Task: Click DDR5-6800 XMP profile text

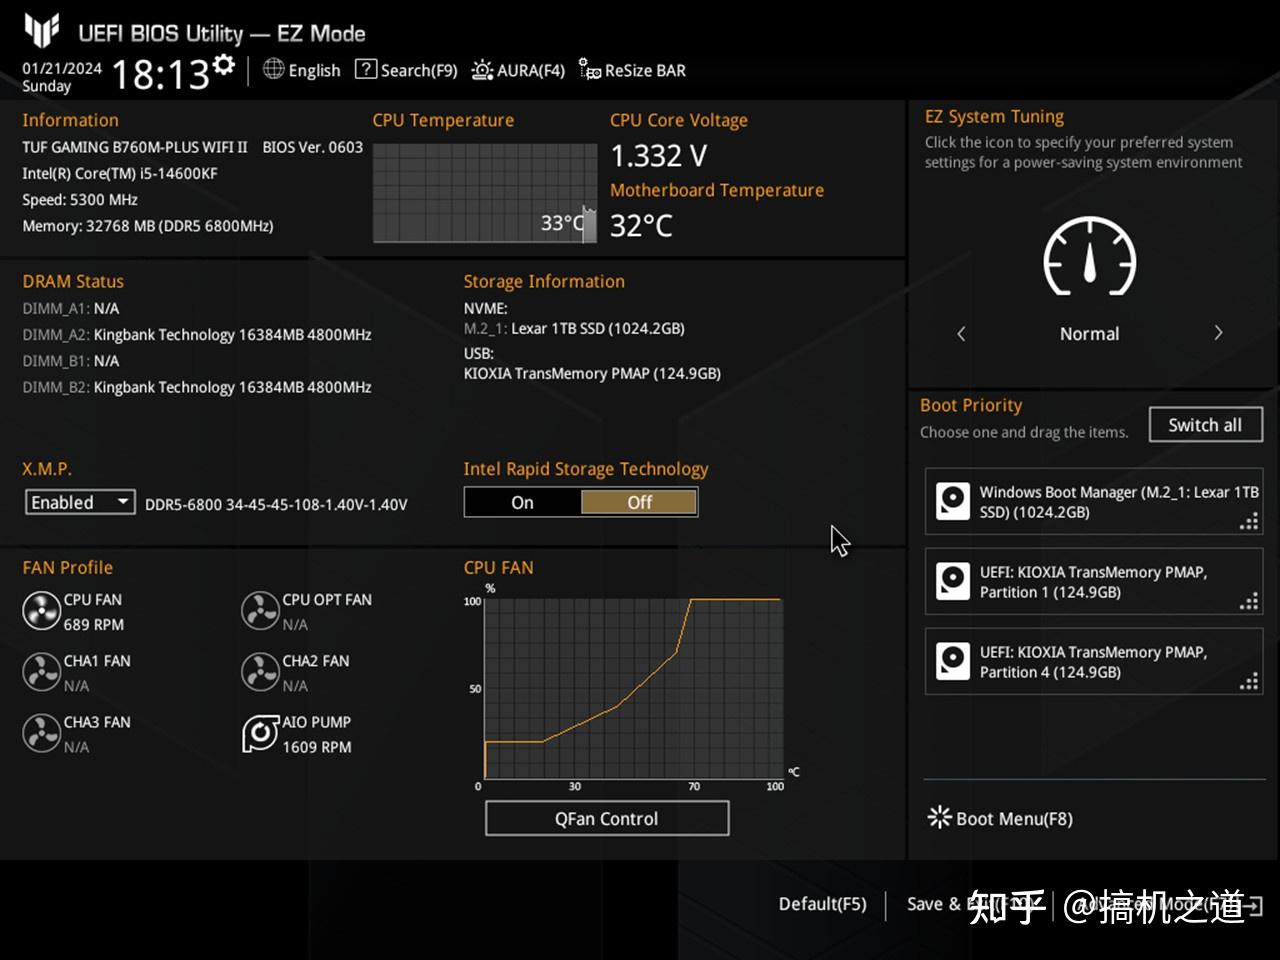Action: pos(276,504)
